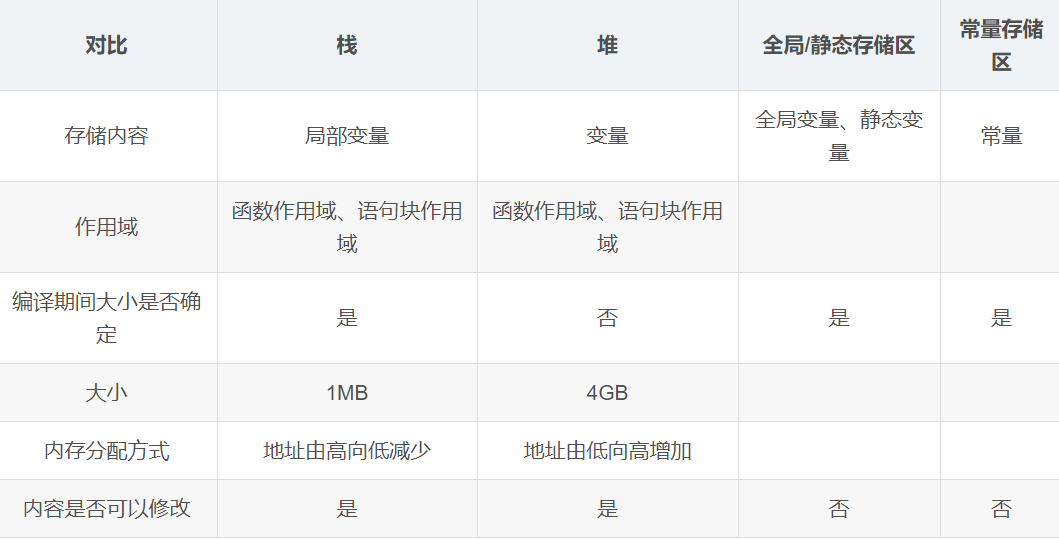Click the 全局/静态存储区 column header
Screen dimensions: 1059x539
click(x=839, y=45)
